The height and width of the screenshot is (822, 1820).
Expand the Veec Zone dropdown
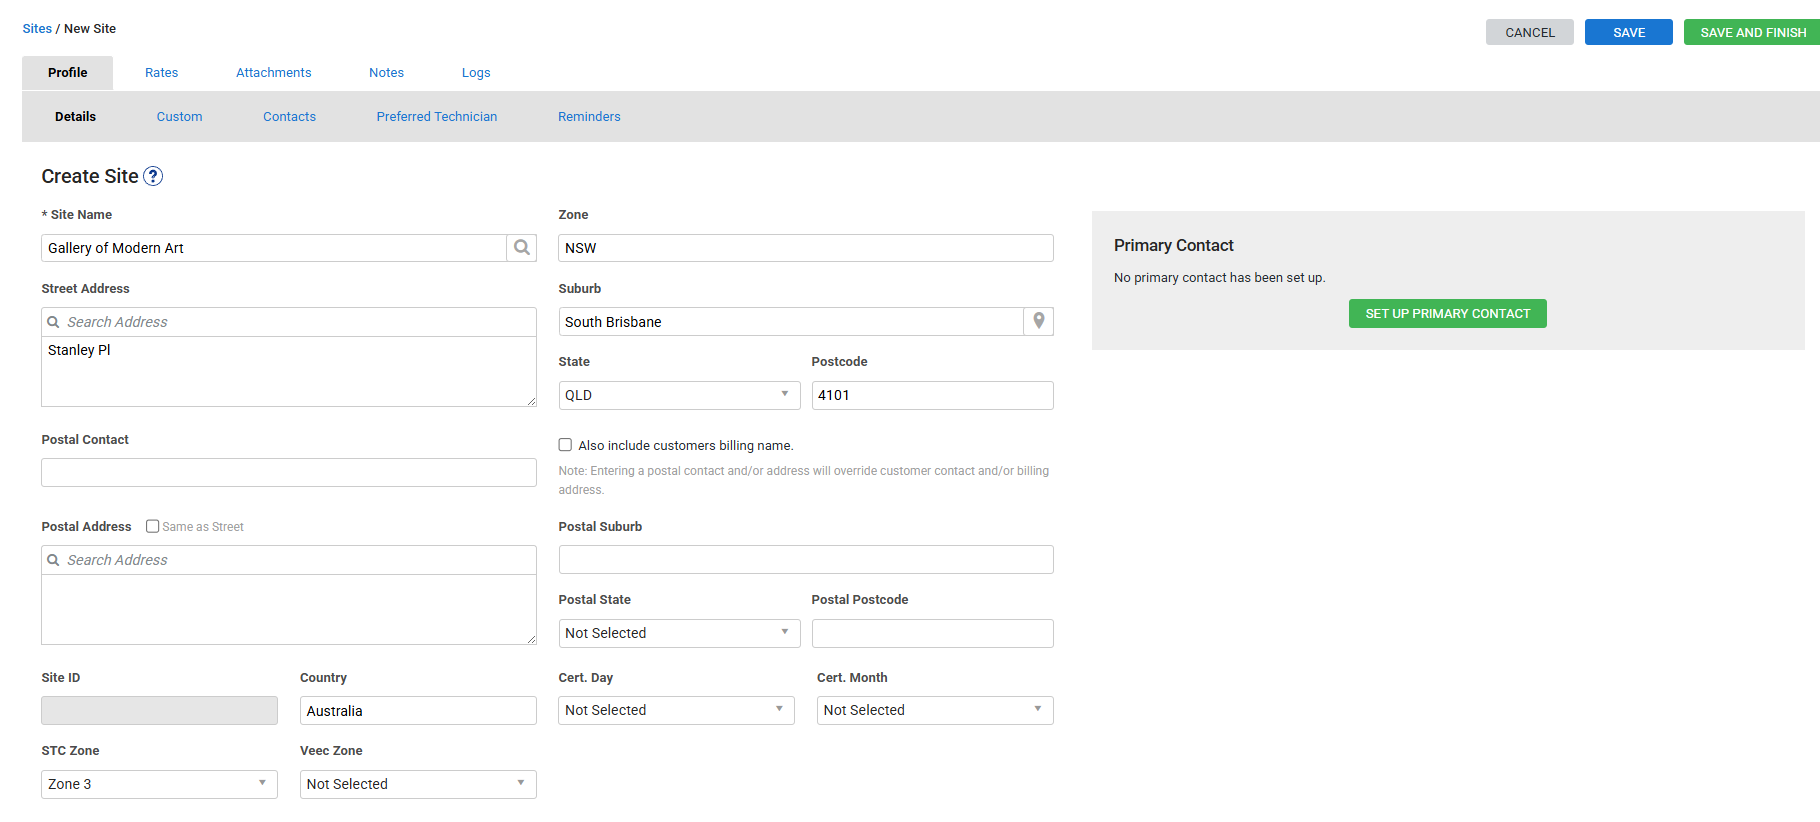pos(417,784)
